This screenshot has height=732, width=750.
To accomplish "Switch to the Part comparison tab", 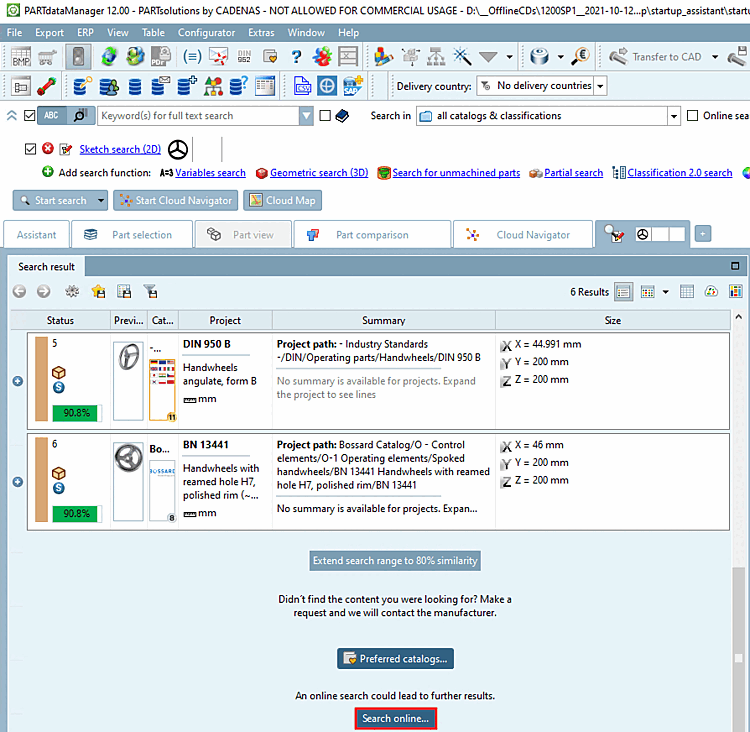I will pyautogui.click(x=372, y=234).
